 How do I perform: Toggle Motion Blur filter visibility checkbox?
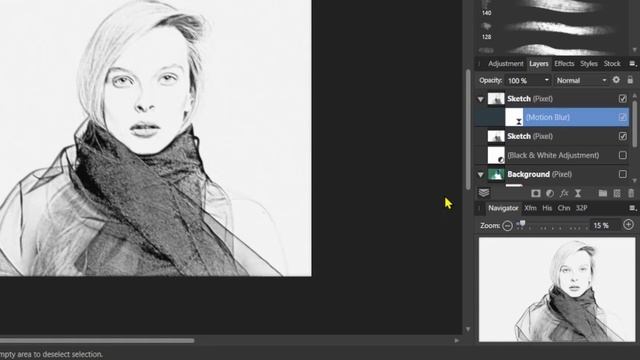click(622, 117)
